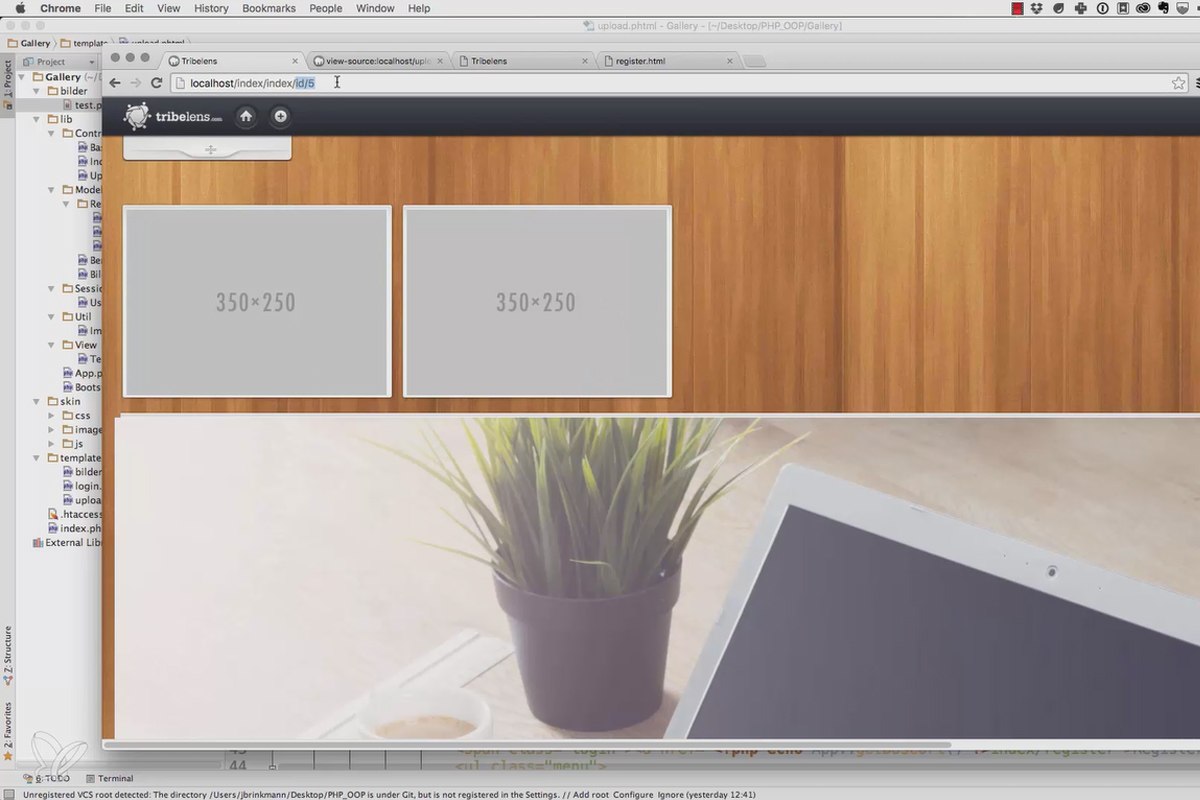Click the red recording menu bar icon
The image size is (1200, 800).
click(x=1017, y=8)
